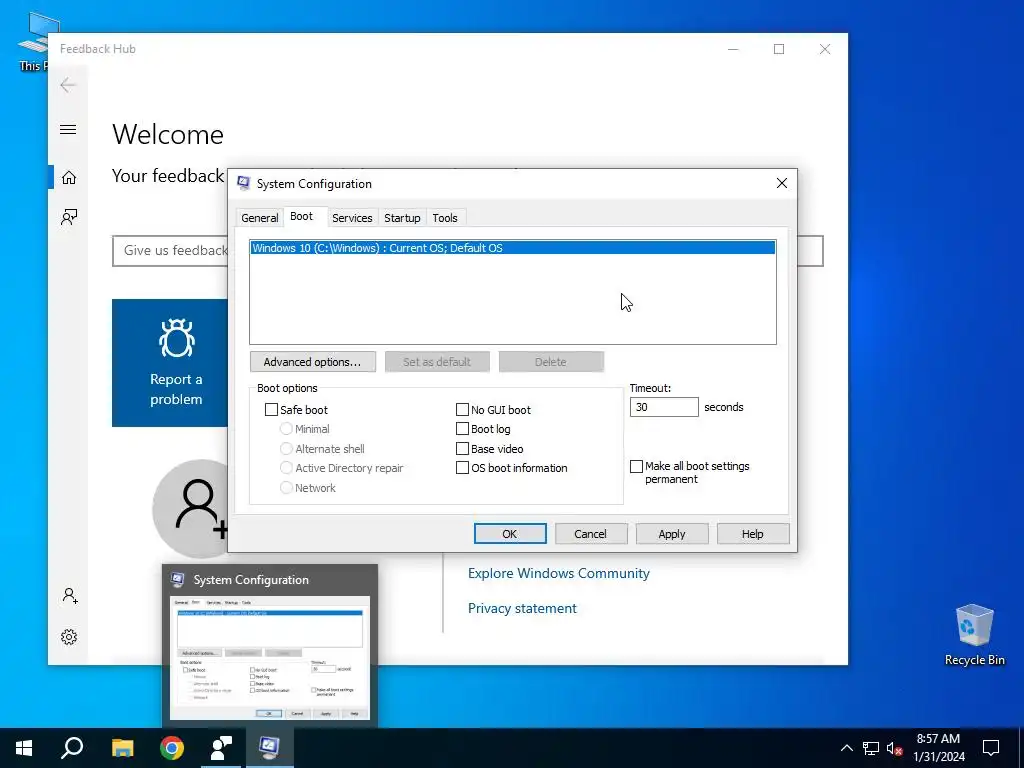Screen dimensions: 1024x768
Task: Open Explore Windows Community link
Action: click(x=558, y=573)
